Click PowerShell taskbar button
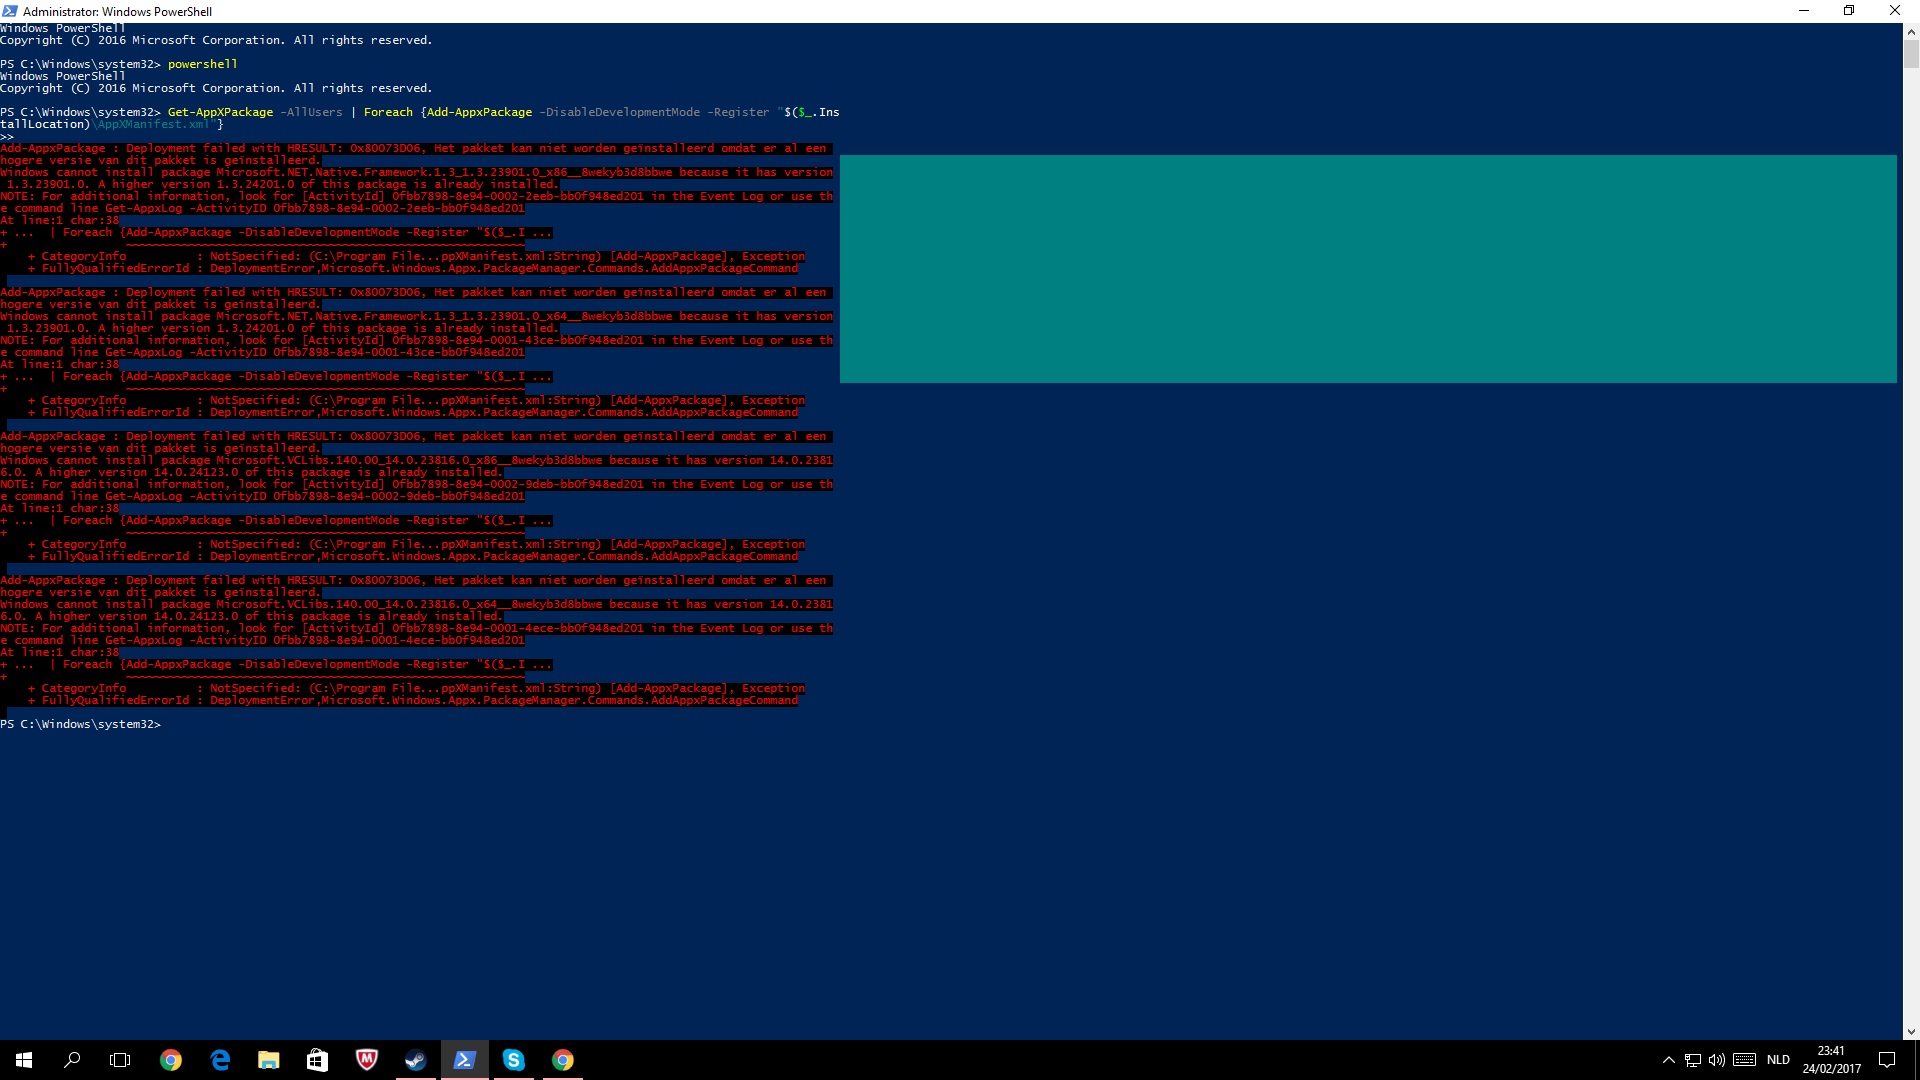Image resolution: width=1920 pixels, height=1080 pixels. 464,1060
